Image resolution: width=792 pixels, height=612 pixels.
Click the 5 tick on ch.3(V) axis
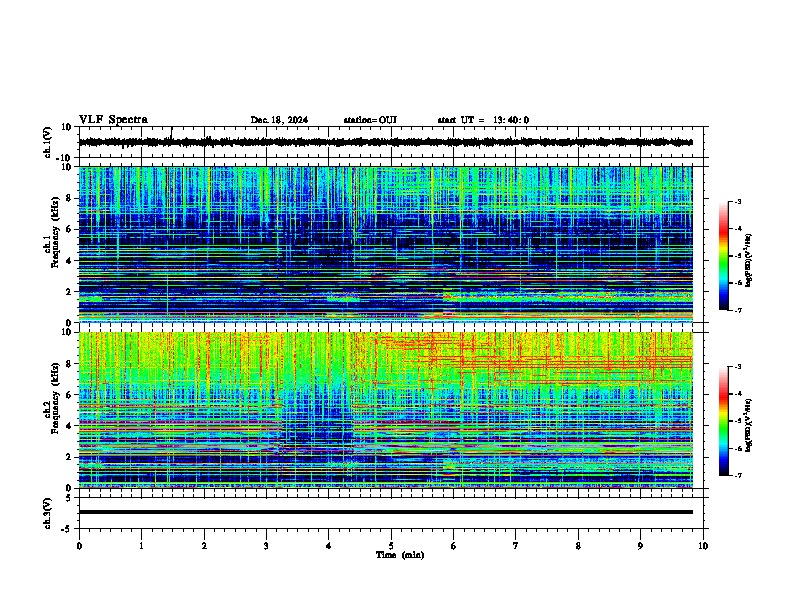[x=69, y=498]
